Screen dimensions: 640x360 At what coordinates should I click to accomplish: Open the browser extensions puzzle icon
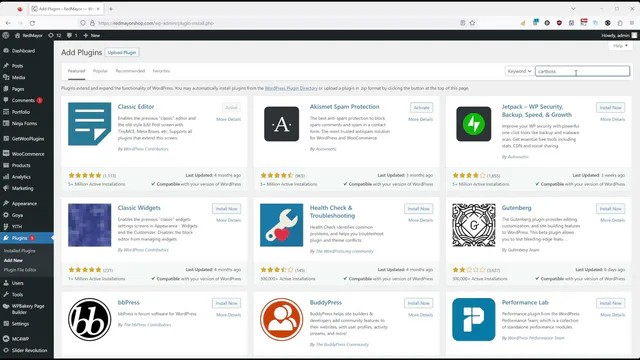coord(620,23)
